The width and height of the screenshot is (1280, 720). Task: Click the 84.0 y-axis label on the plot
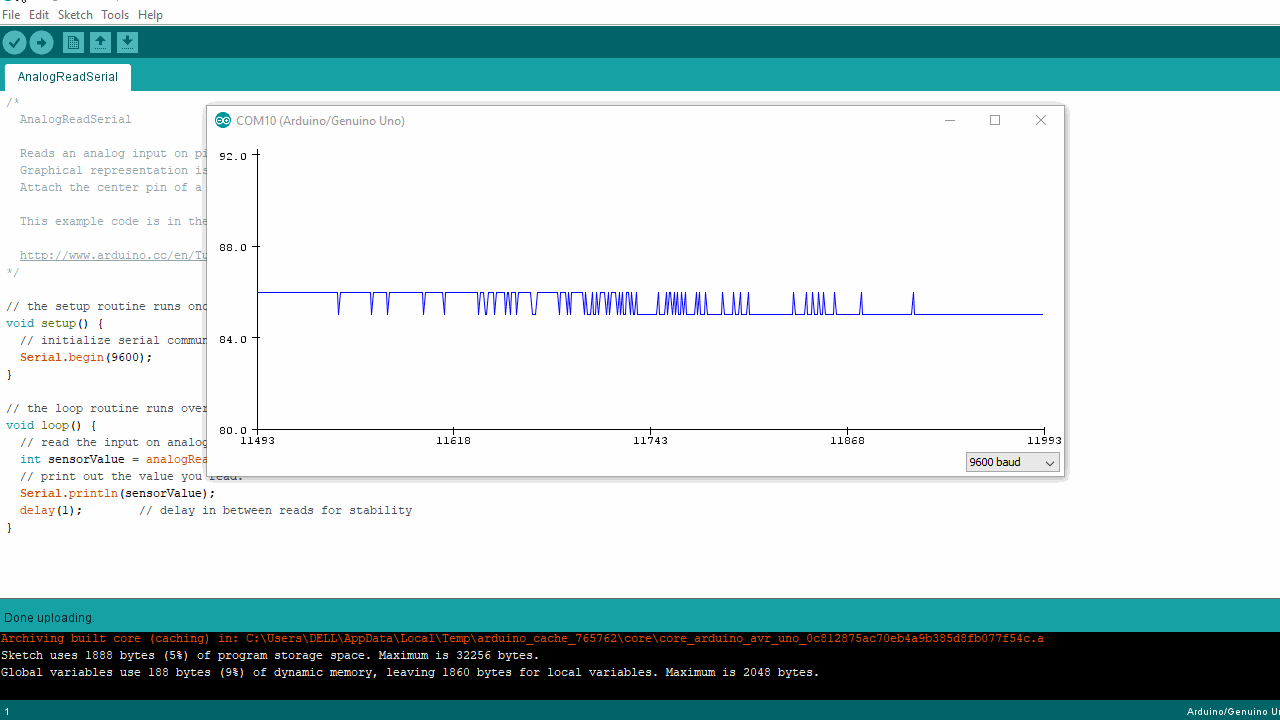233,339
